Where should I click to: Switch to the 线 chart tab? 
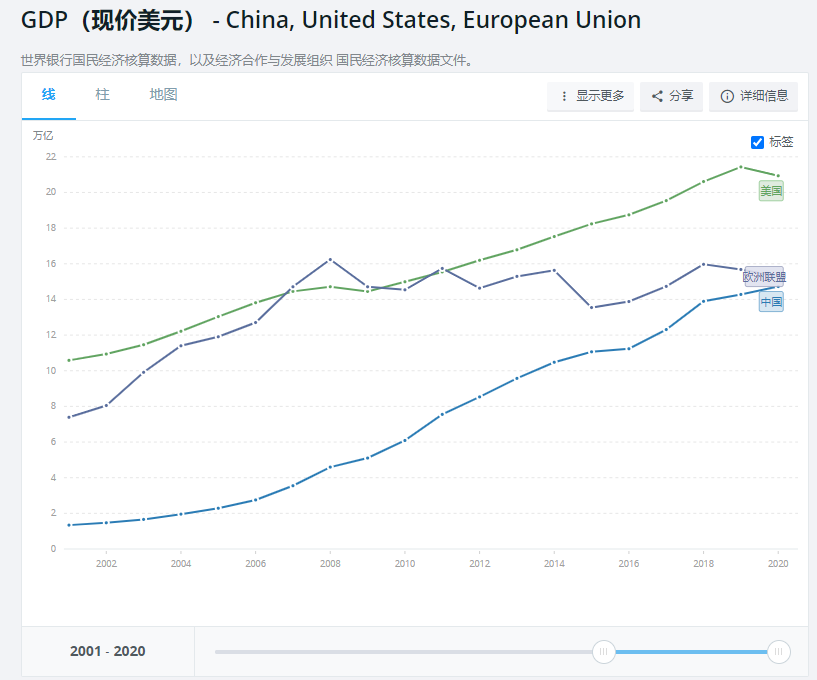point(48,95)
